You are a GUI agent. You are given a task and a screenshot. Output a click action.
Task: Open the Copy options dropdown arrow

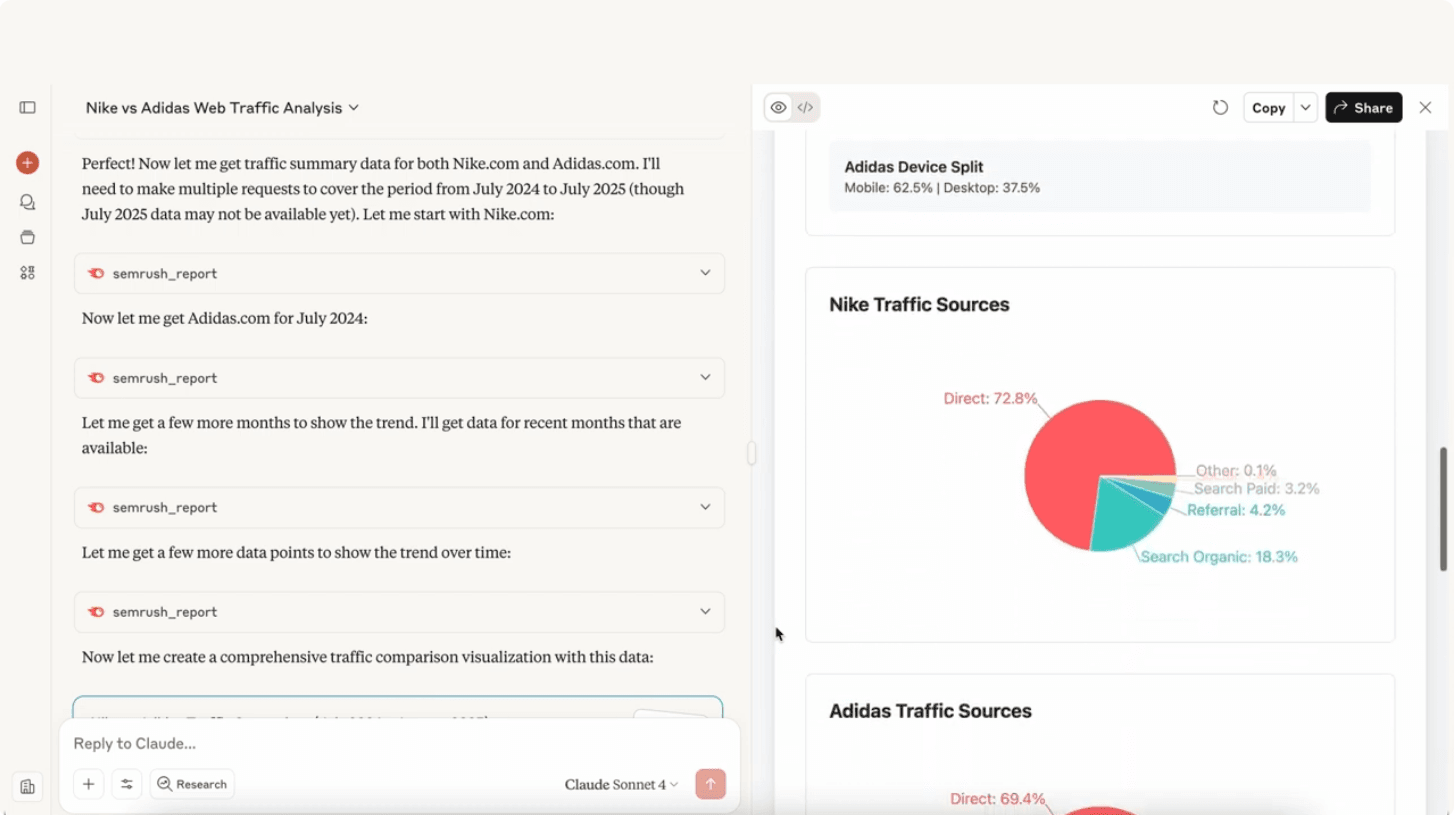(x=1305, y=107)
